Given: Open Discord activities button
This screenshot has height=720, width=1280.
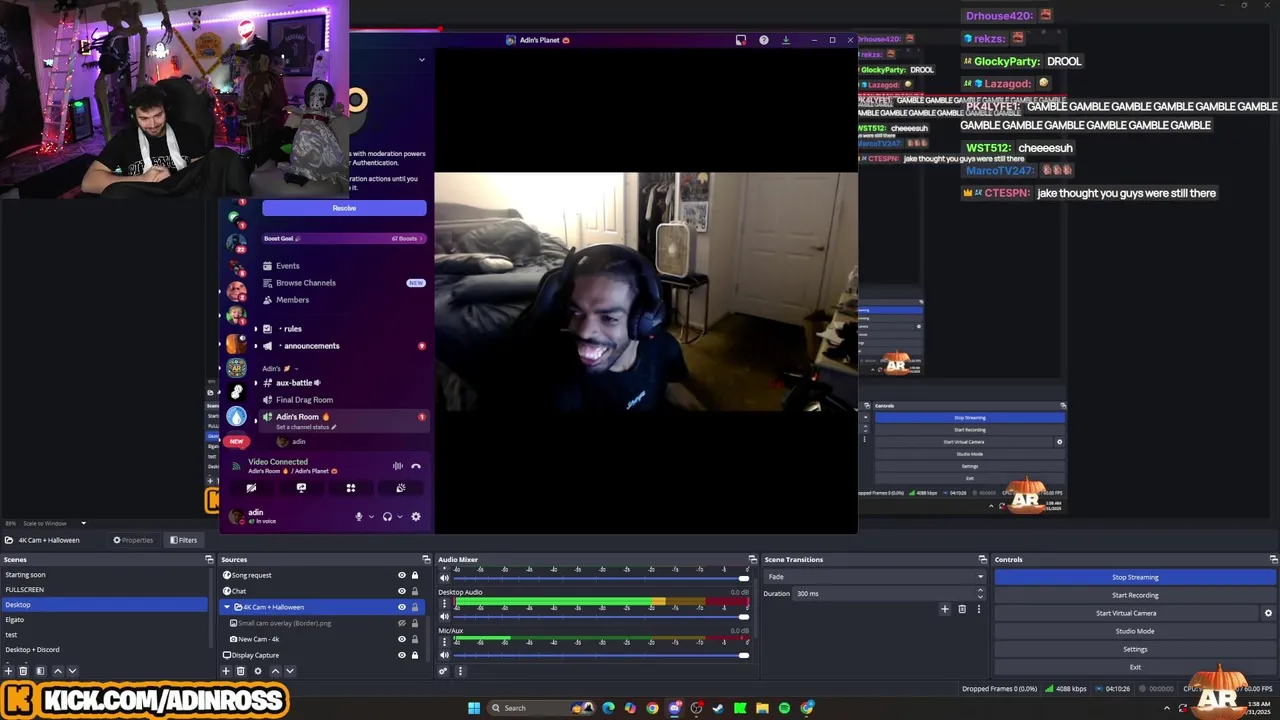Looking at the screenshot, I should point(351,488).
